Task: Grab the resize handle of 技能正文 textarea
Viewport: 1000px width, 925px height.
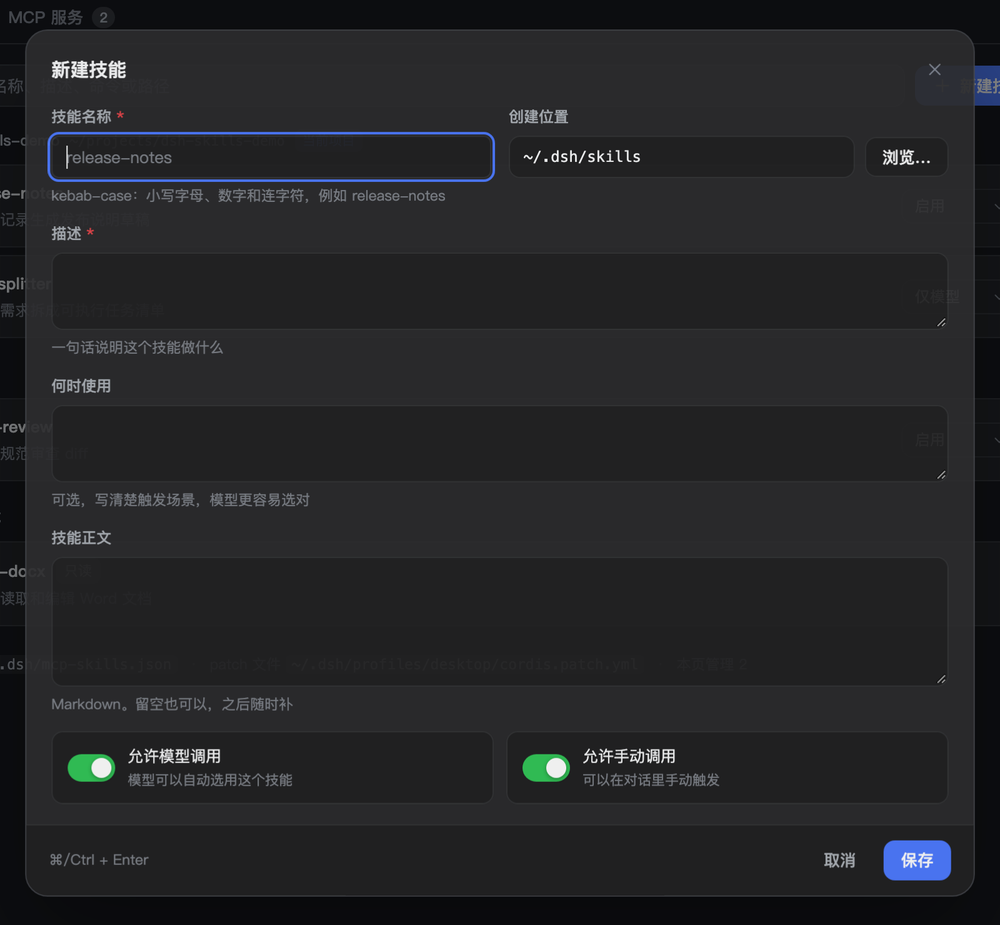Action: pos(941,679)
